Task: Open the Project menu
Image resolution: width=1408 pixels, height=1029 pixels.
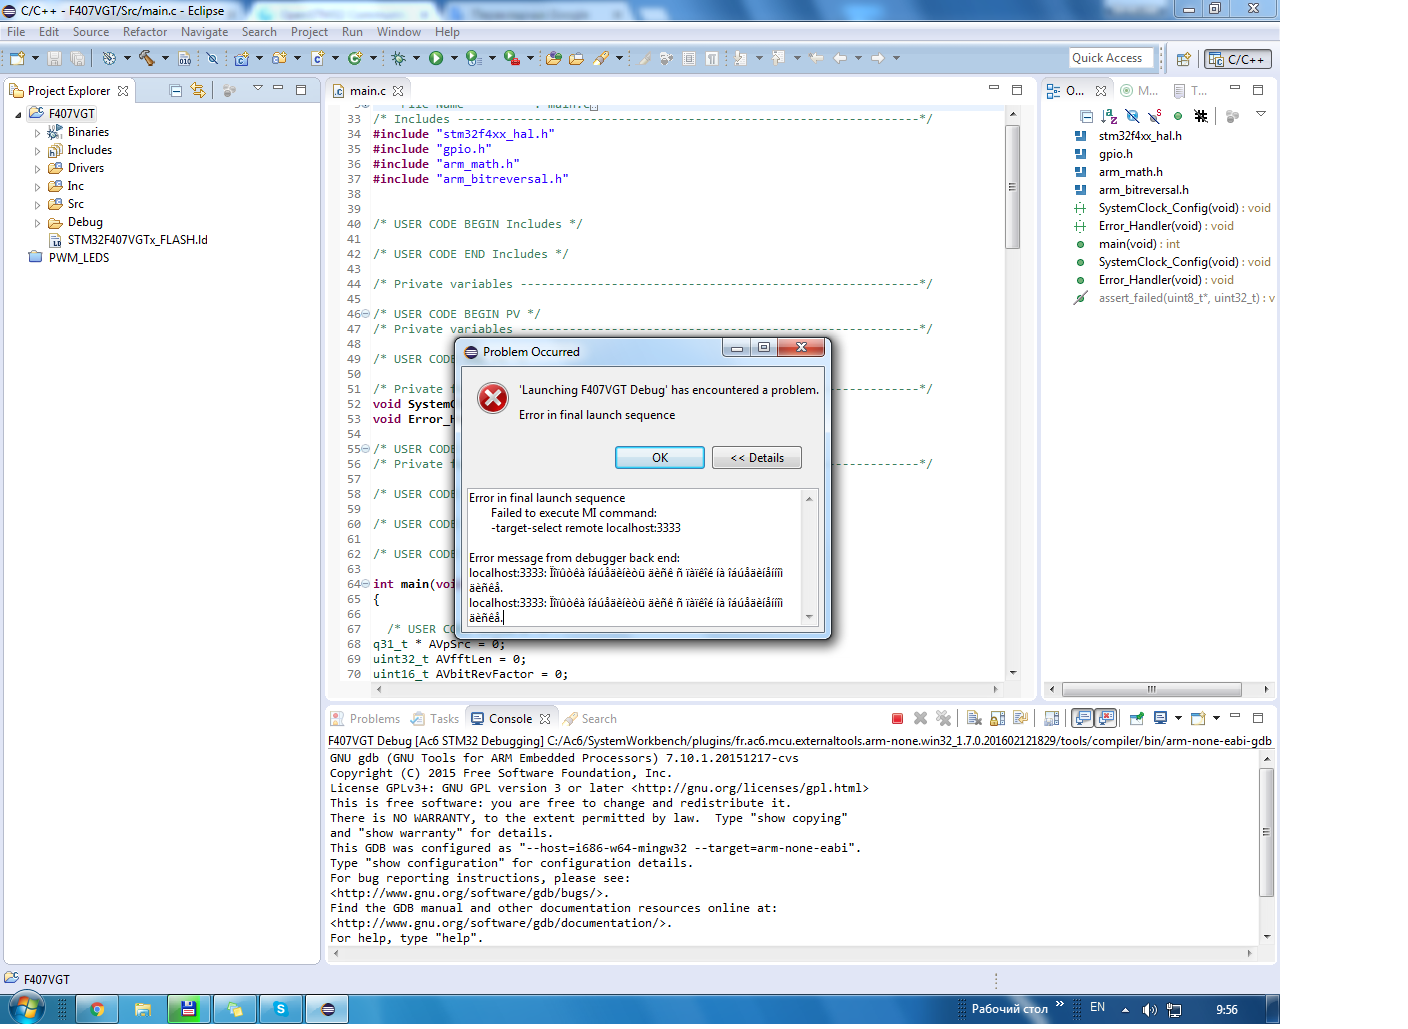Action: (309, 32)
